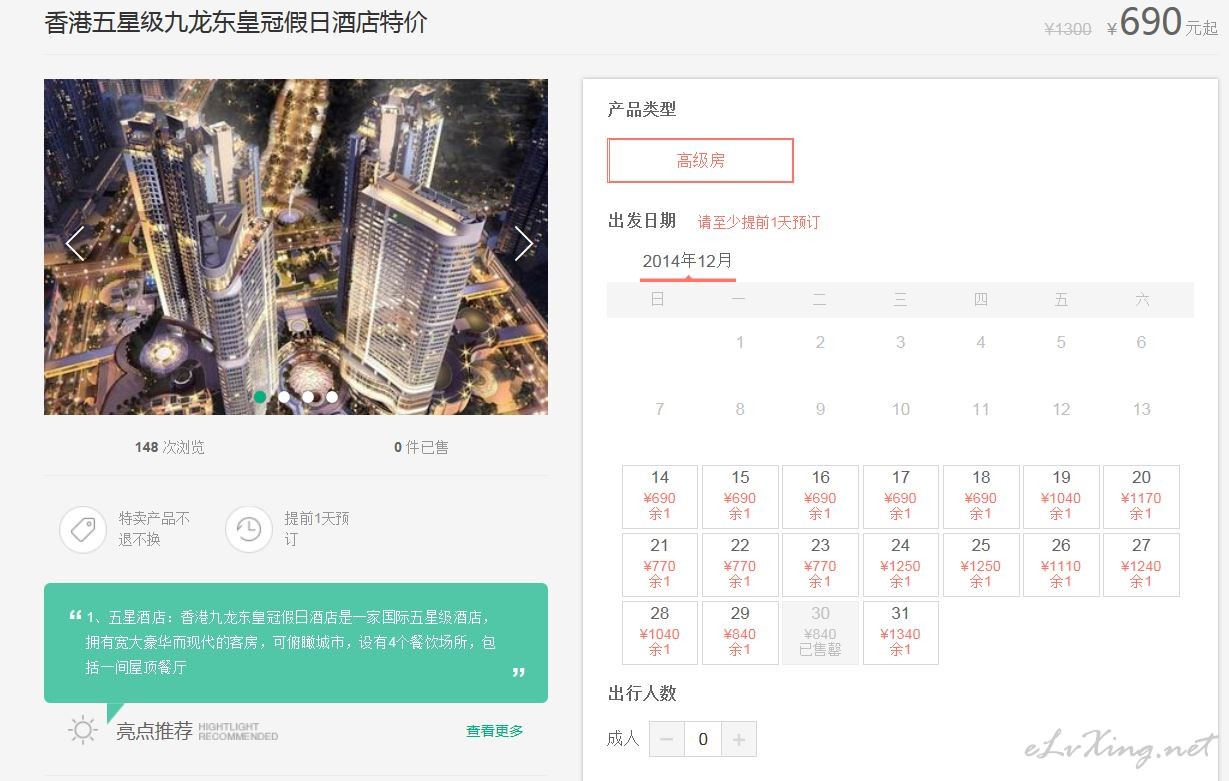Viewport: 1229px width, 781px height.
Task: Pick December 15 at ¥690
Action: 740,496
